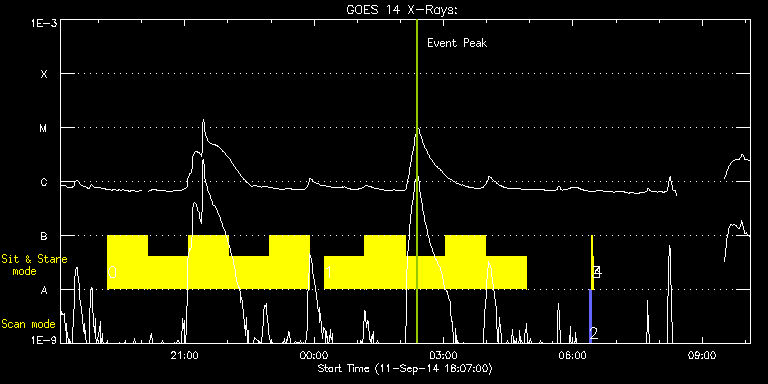This screenshot has width=768, height=384.
Task: Click the Scan mode label
Action: [x=28, y=324]
